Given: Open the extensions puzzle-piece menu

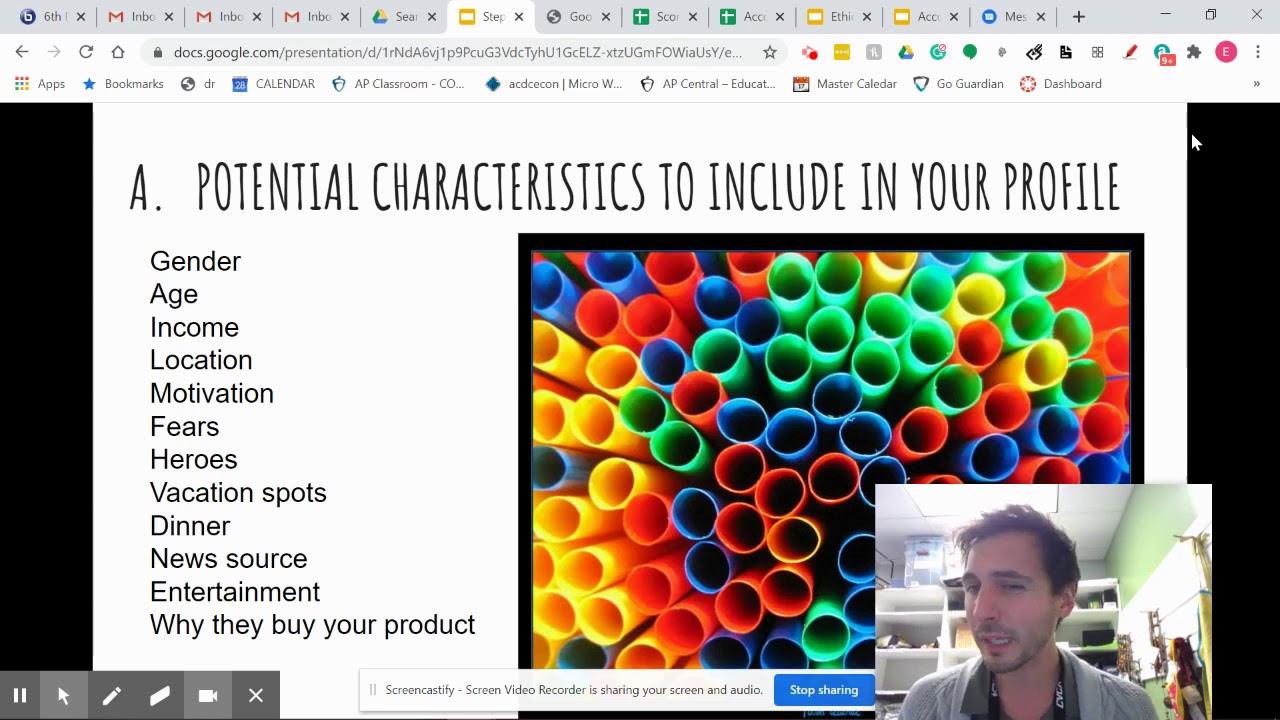Looking at the screenshot, I should pyautogui.click(x=1194, y=51).
